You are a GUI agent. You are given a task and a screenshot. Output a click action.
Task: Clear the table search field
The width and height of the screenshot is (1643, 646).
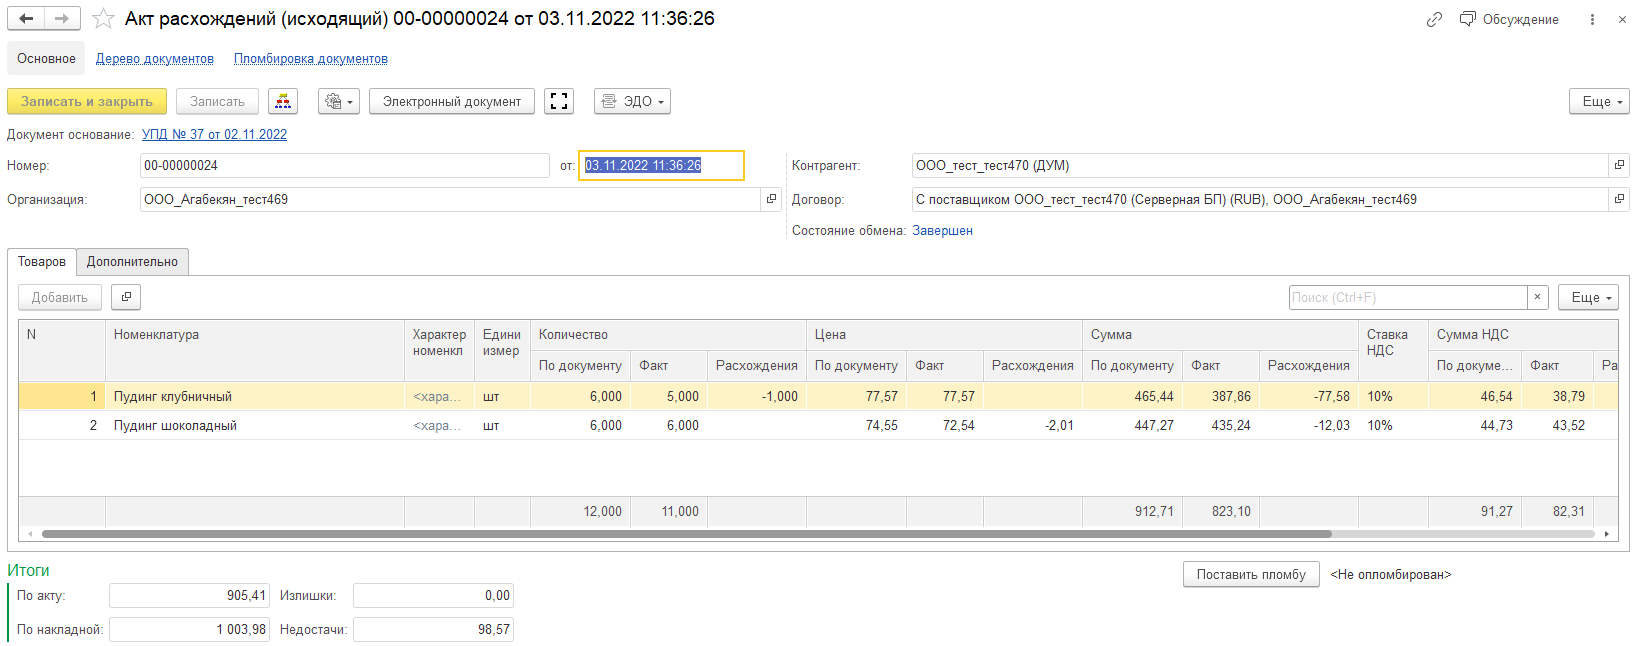(1538, 297)
